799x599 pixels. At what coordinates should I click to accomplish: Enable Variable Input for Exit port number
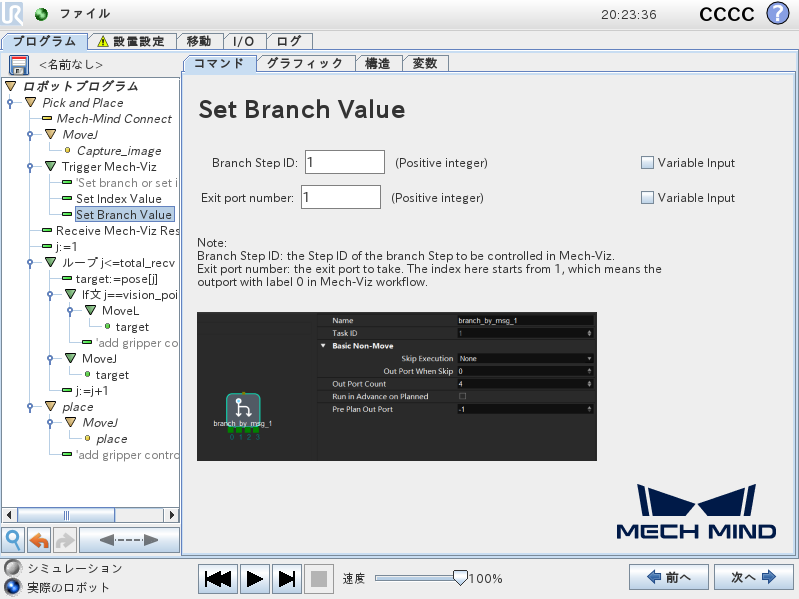(x=647, y=198)
